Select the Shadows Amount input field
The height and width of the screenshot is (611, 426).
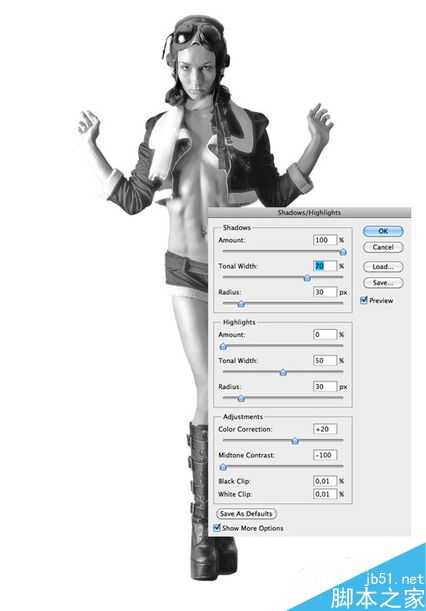(x=325, y=240)
